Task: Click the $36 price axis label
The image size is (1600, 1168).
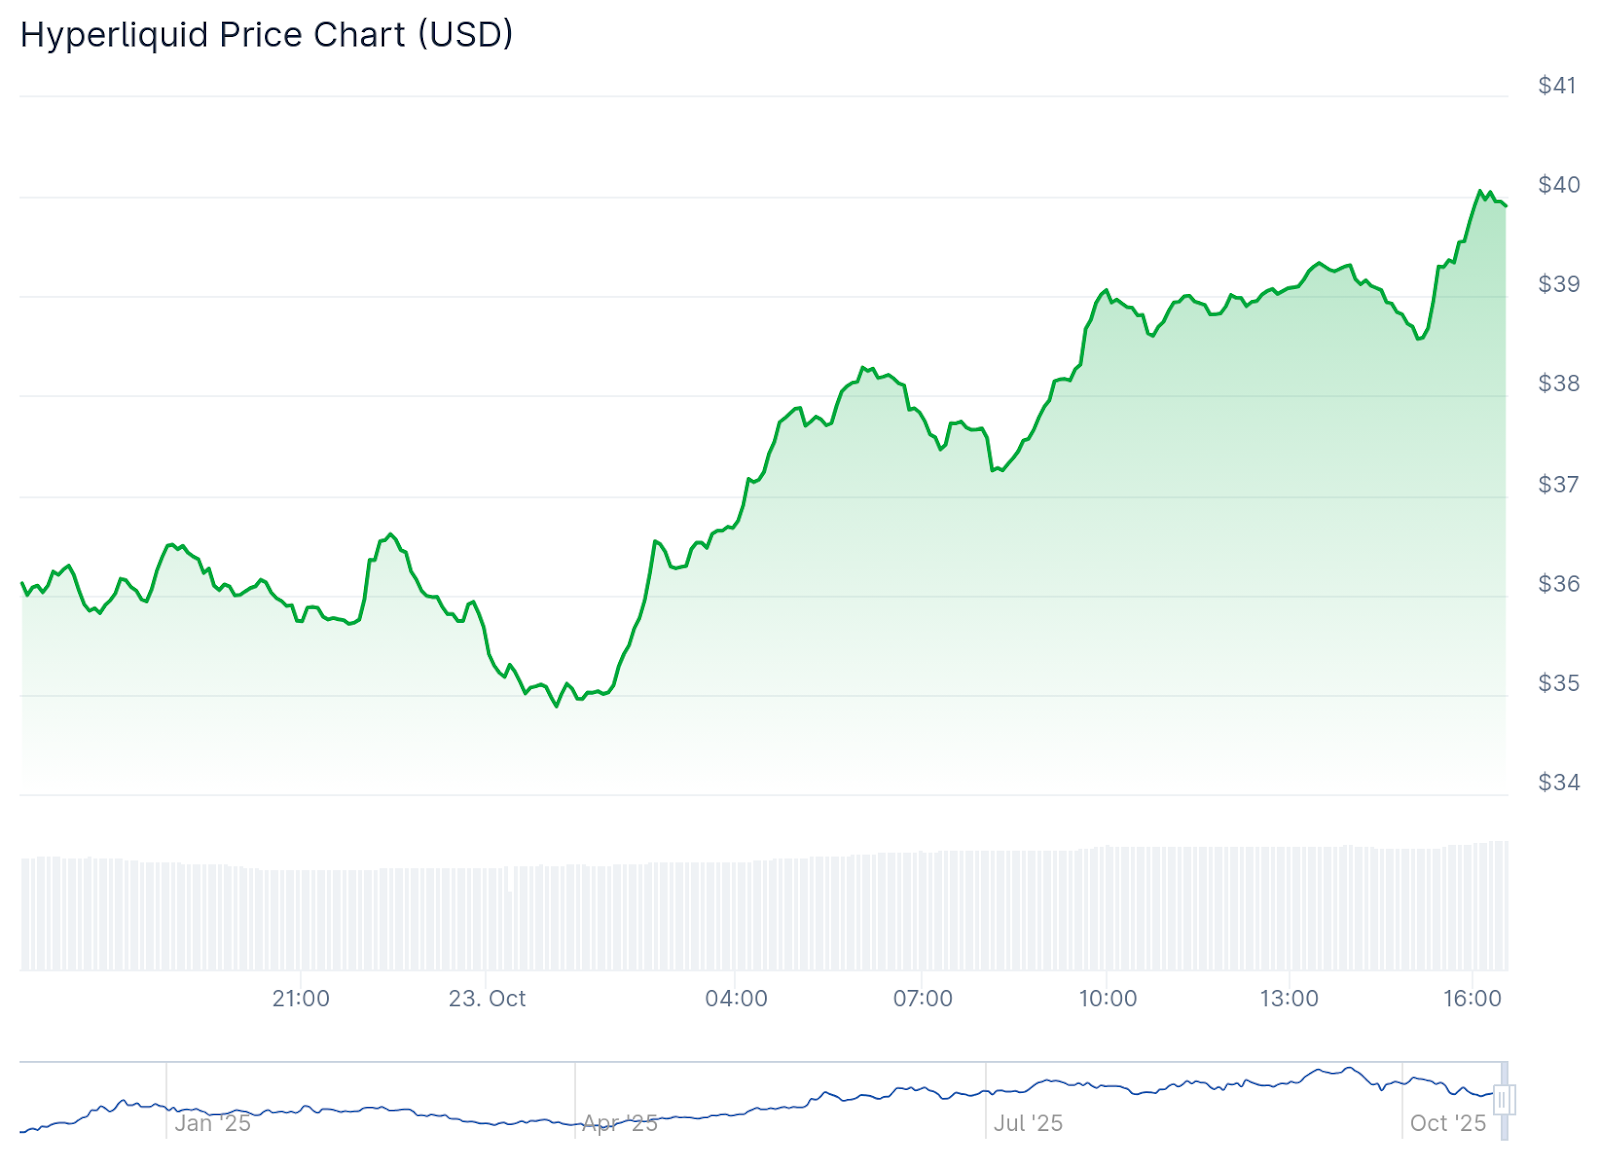Action: coord(1558,583)
